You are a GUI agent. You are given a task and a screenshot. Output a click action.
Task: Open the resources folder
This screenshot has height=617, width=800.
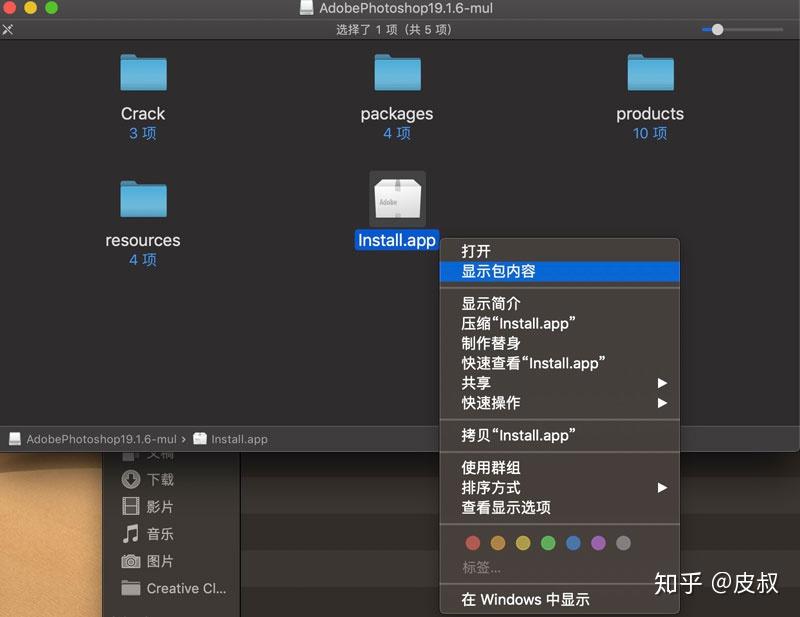click(x=142, y=198)
